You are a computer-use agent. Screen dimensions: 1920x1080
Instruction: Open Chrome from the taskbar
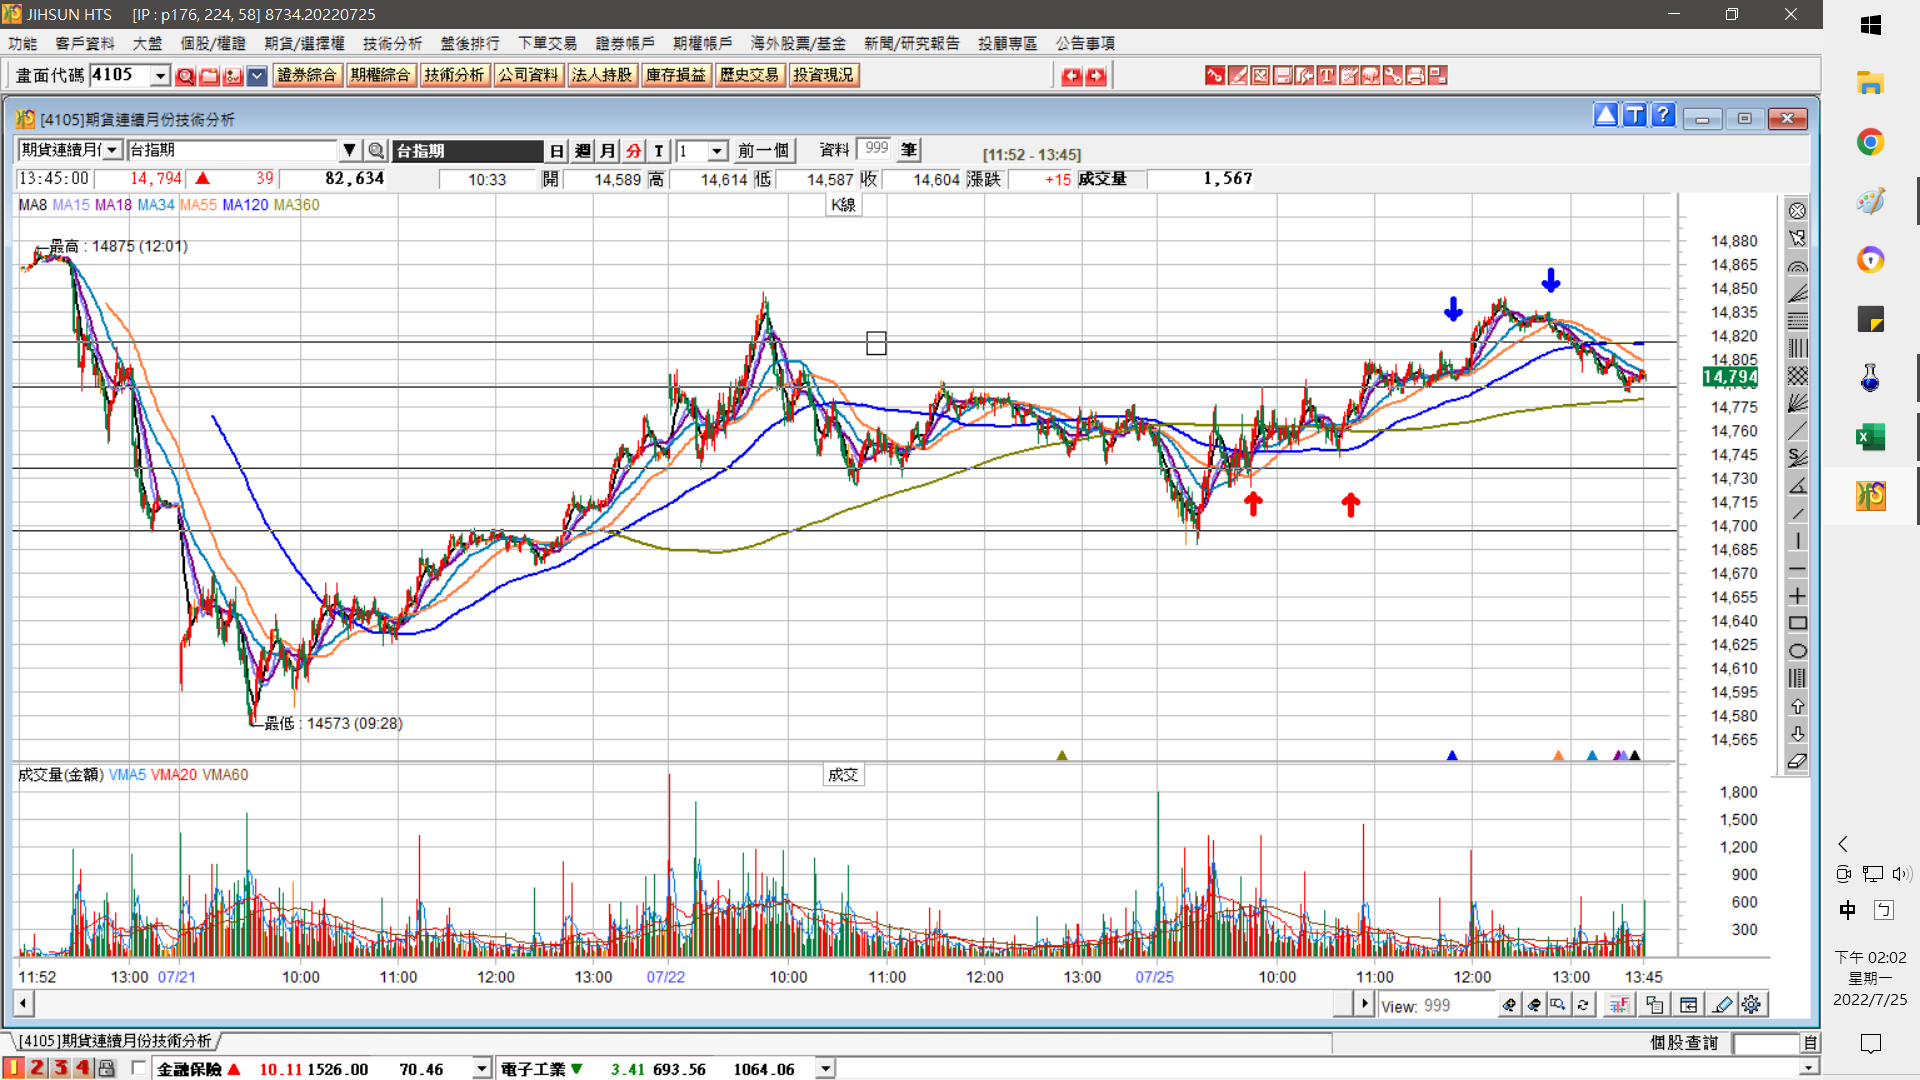pos(1870,142)
